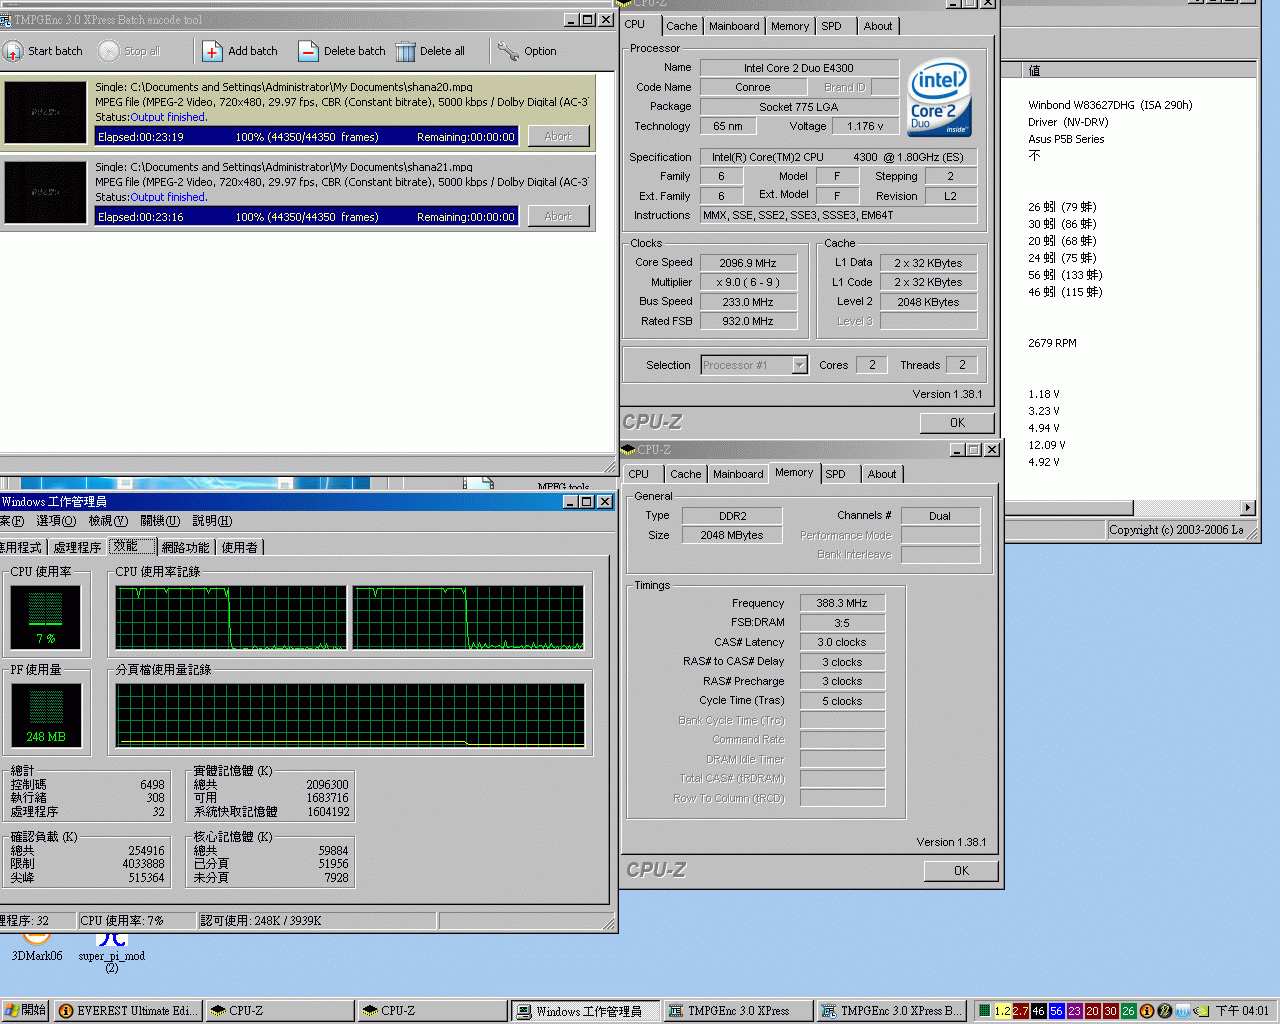Click the Start batch icon in TMPGEnc

13,51
